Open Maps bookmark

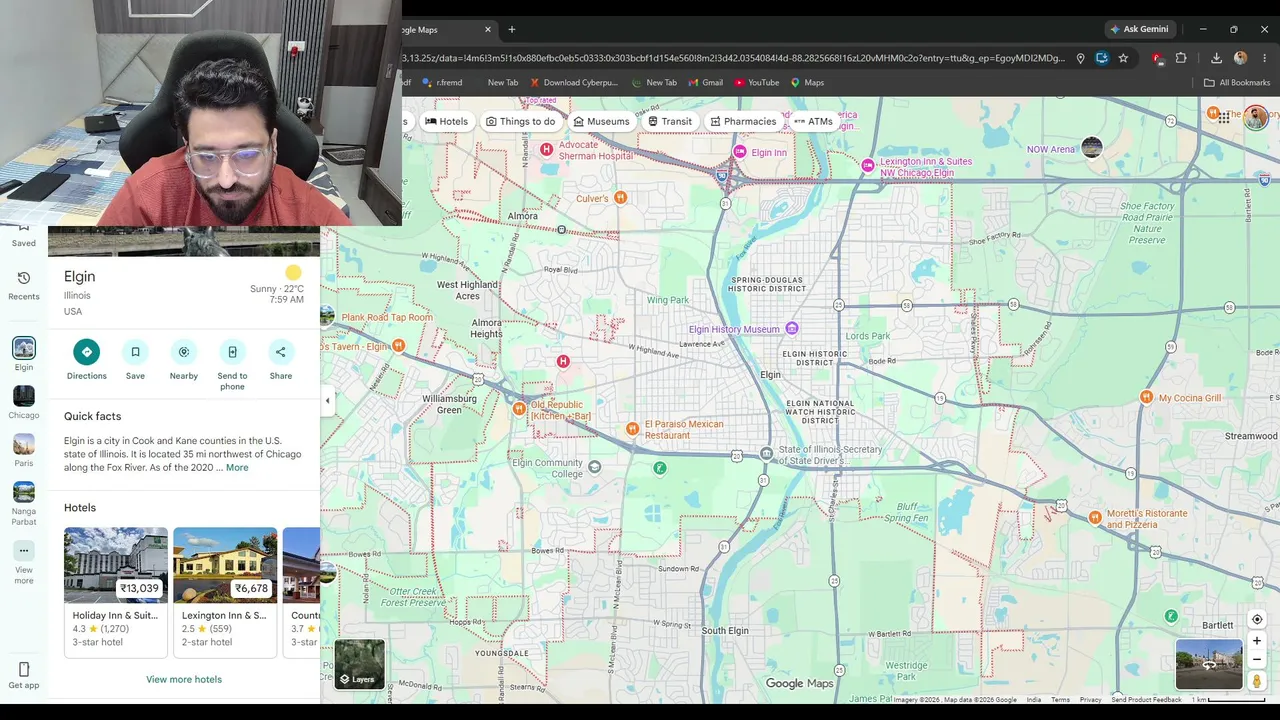[x=807, y=83]
